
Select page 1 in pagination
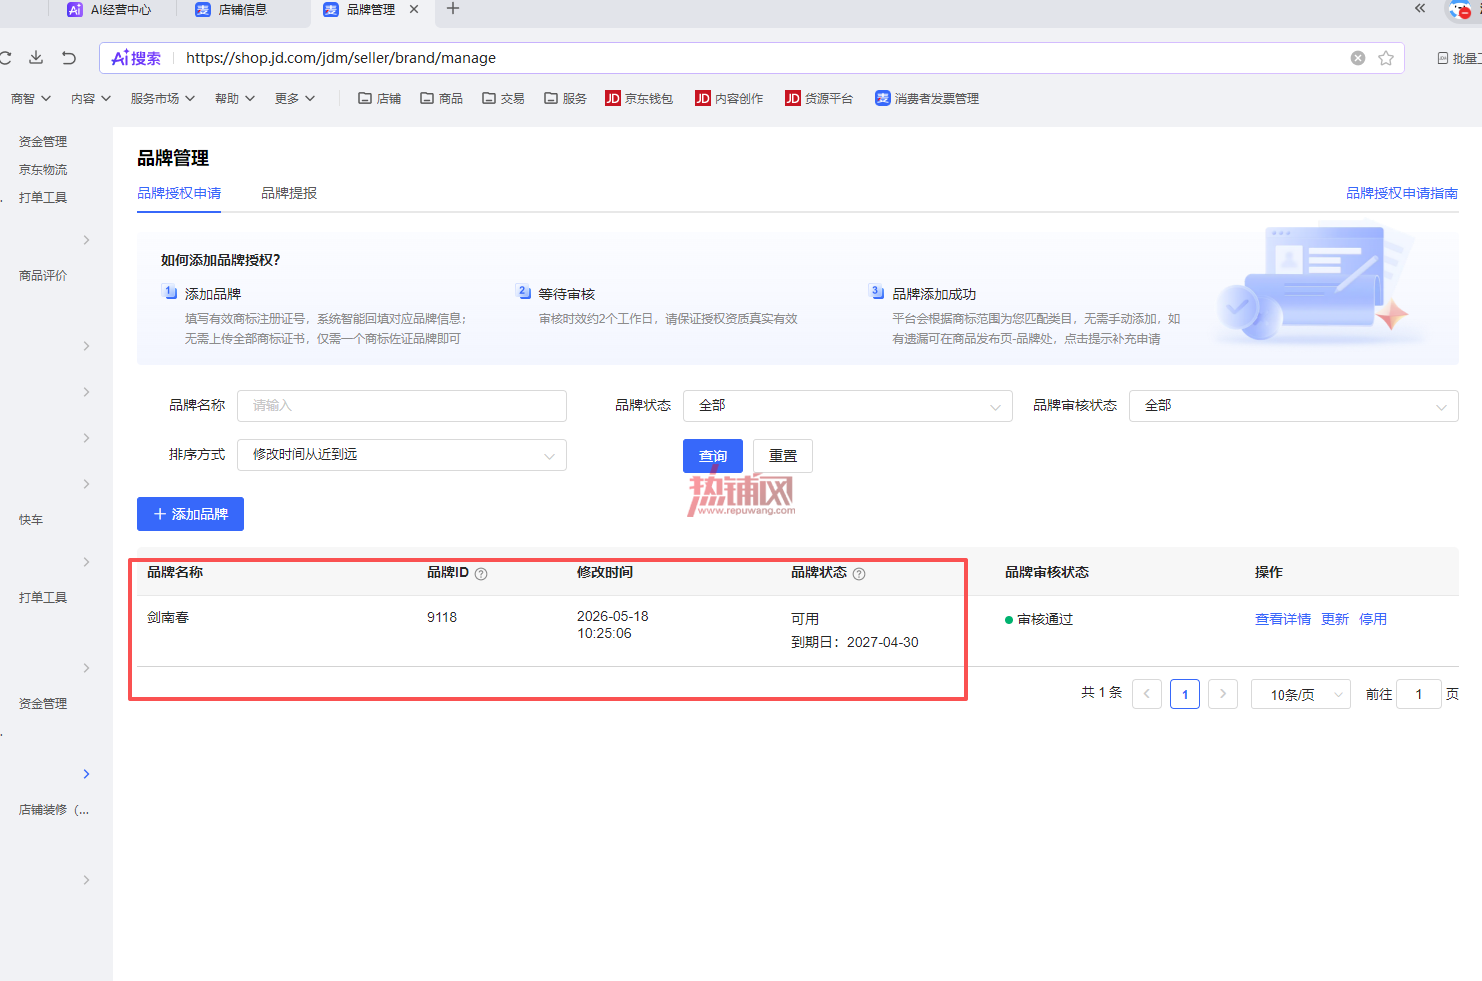click(x=1185, y=694)
